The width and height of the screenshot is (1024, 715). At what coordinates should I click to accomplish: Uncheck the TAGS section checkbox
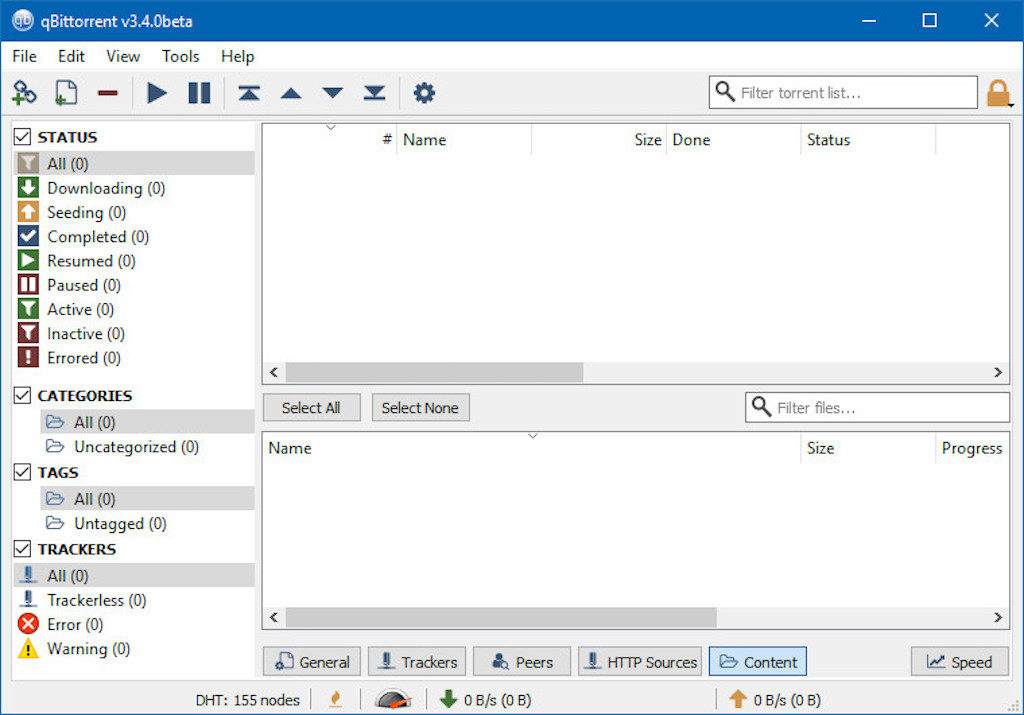click(x=22, y=471)
